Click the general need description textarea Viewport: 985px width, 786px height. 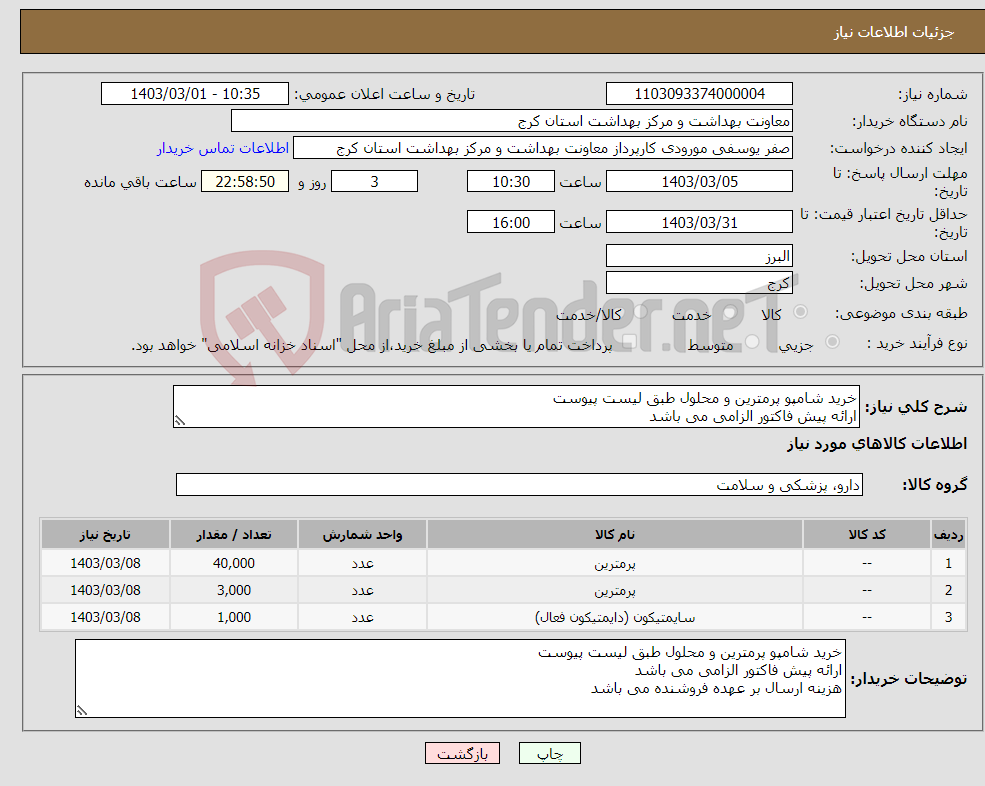[516, 407]
